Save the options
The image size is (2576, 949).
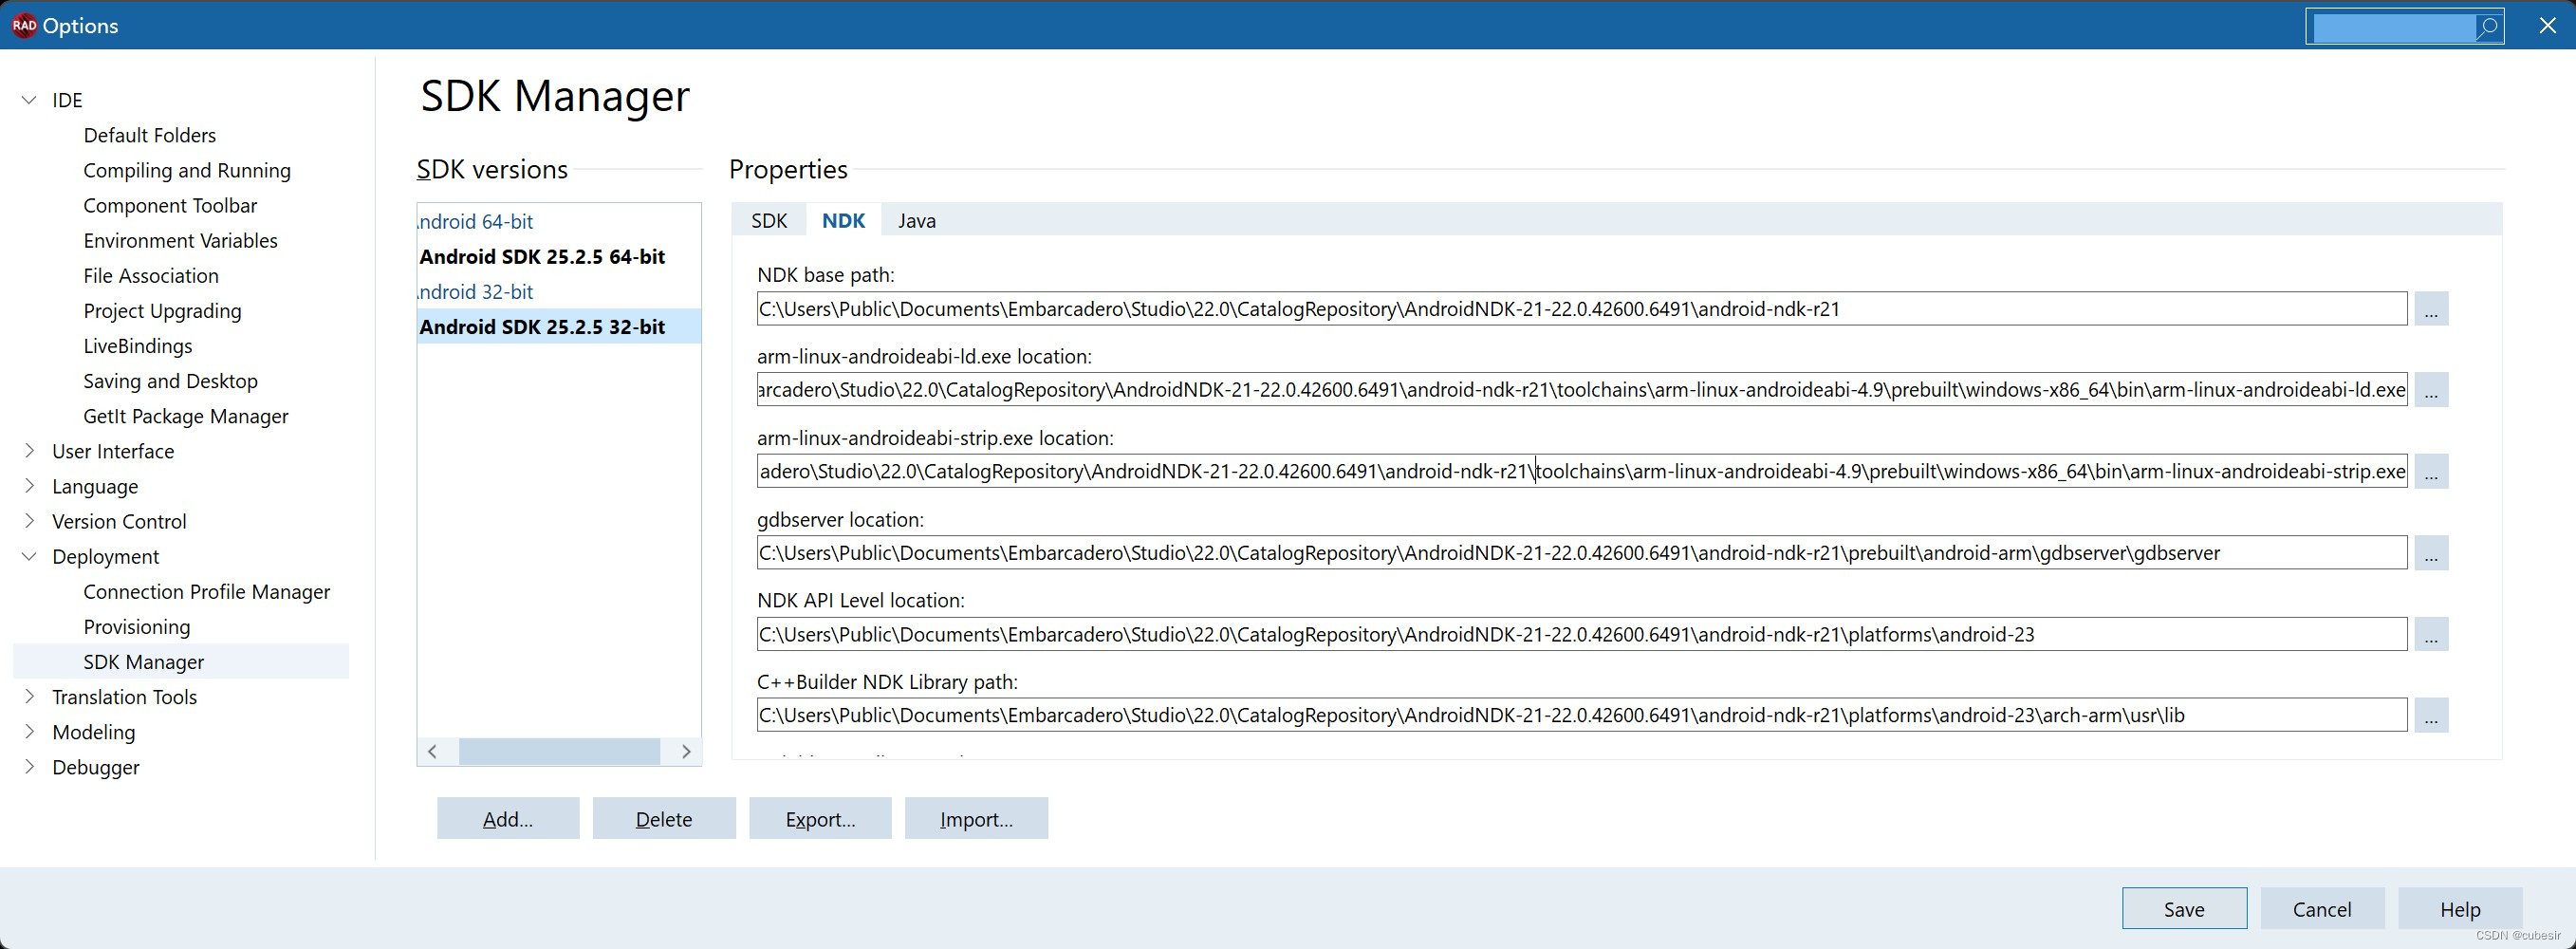pos(2184,908)
